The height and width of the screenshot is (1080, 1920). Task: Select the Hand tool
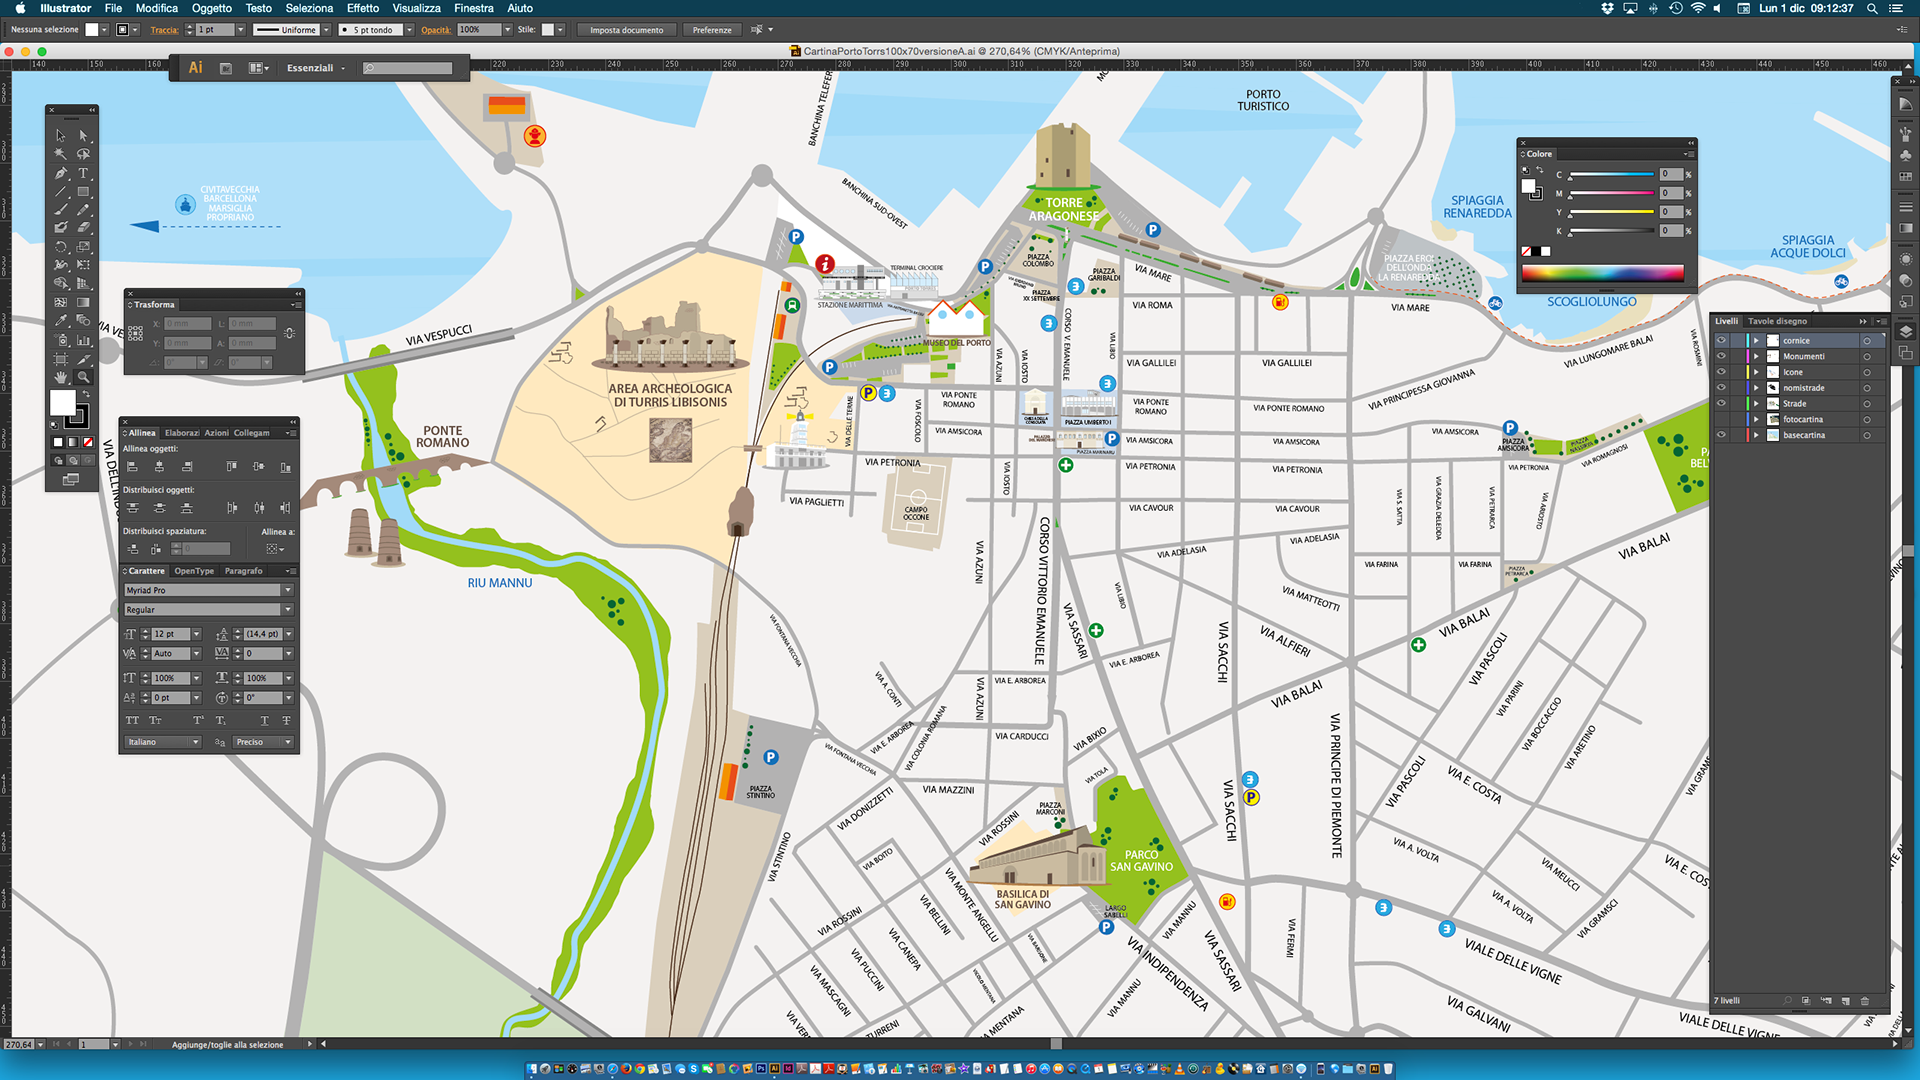pos(61,377)
